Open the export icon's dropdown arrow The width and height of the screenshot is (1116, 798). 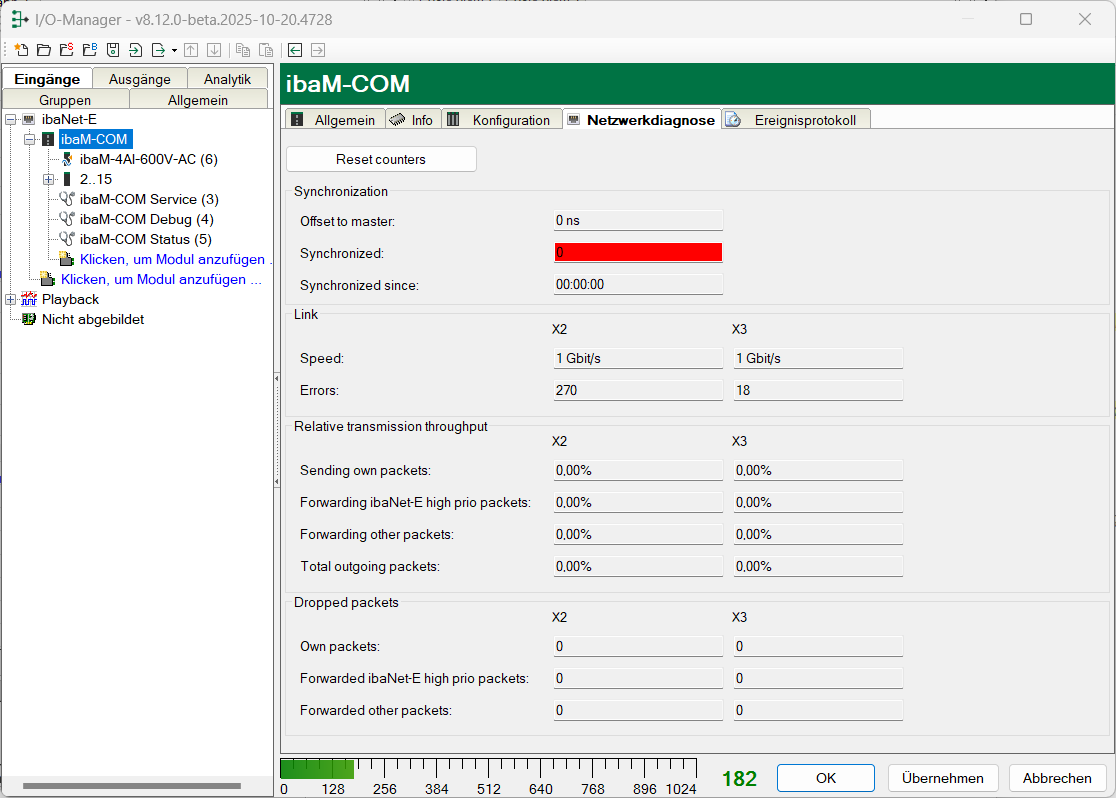pyautogui.click(x=174, y=50)
